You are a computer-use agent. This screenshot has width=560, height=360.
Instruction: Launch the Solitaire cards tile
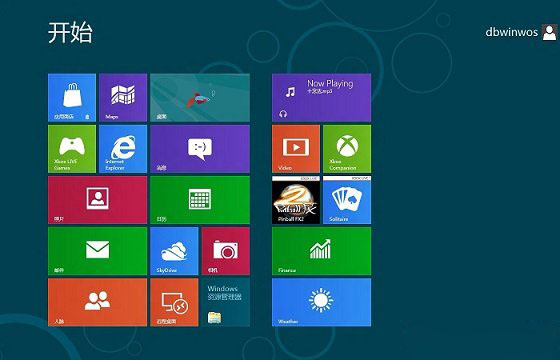347,200
